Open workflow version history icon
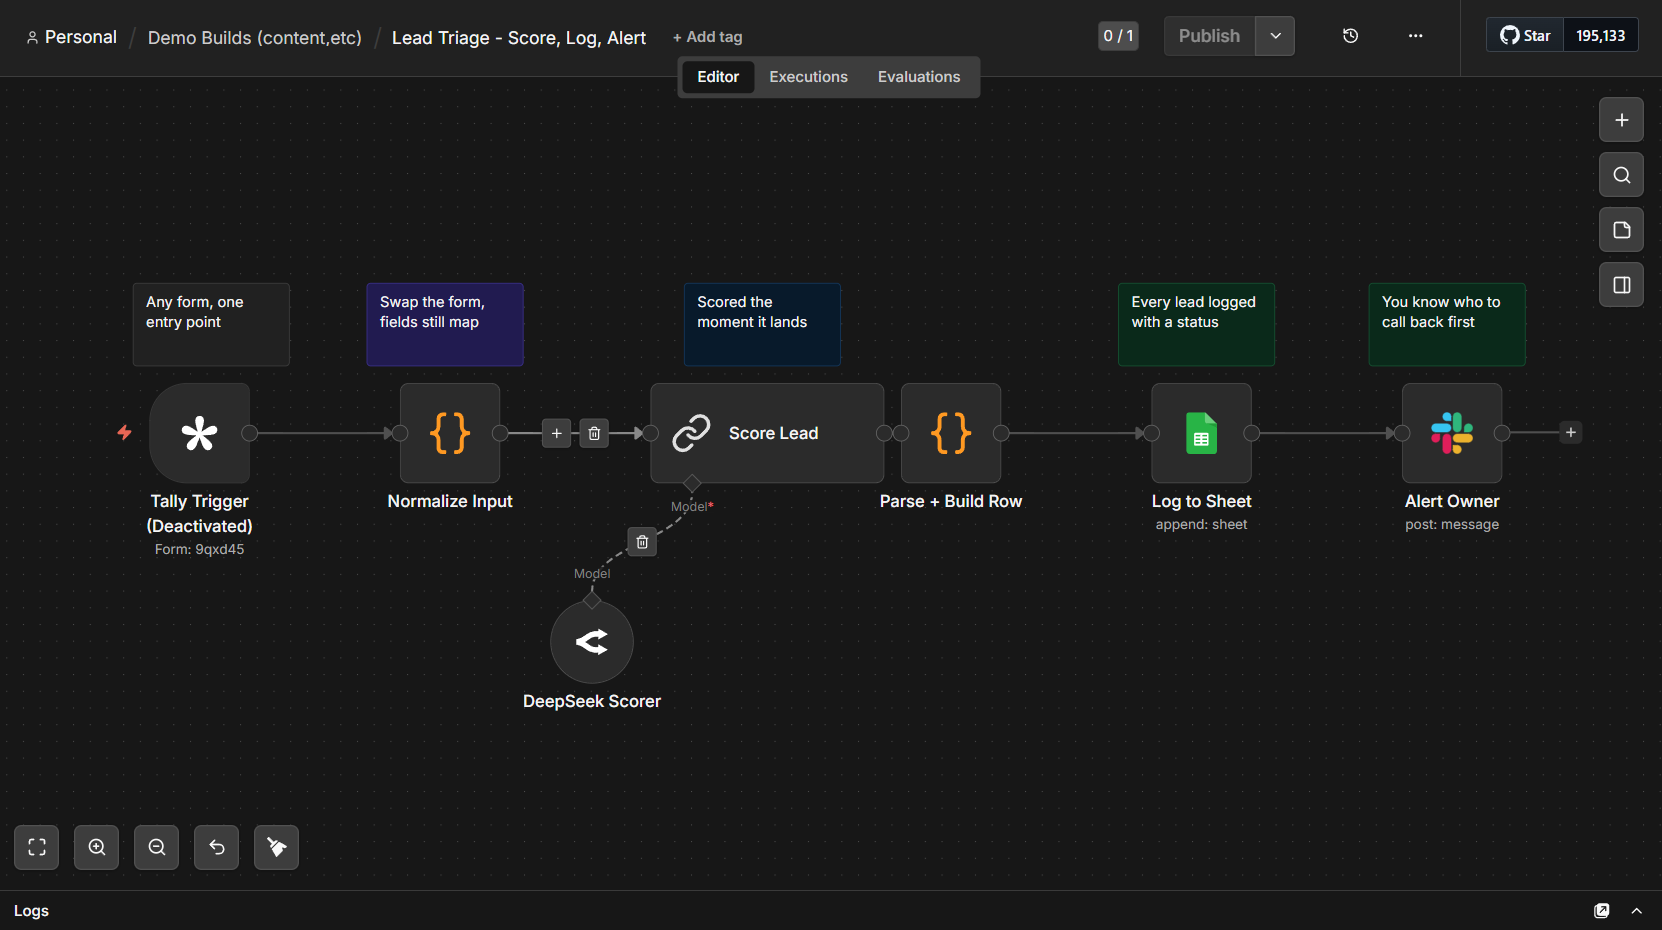Viewport: 1662px width, 930px height. point(1350,36)
